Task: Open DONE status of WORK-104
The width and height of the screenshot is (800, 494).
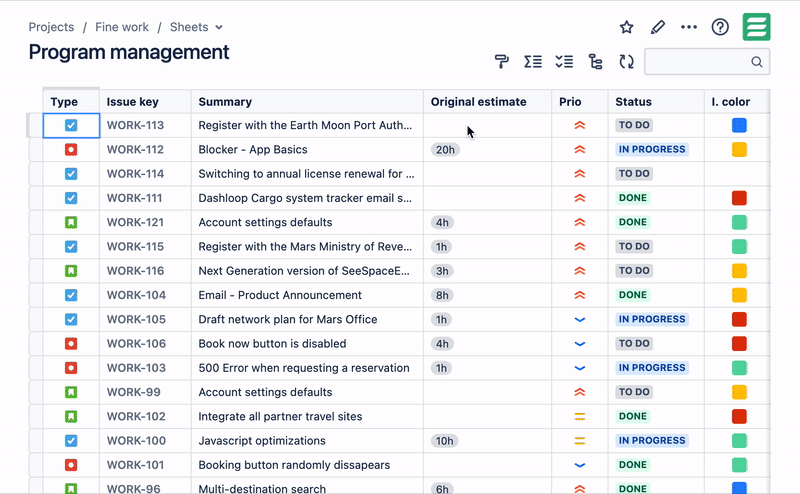Action: tap(633, 295)
